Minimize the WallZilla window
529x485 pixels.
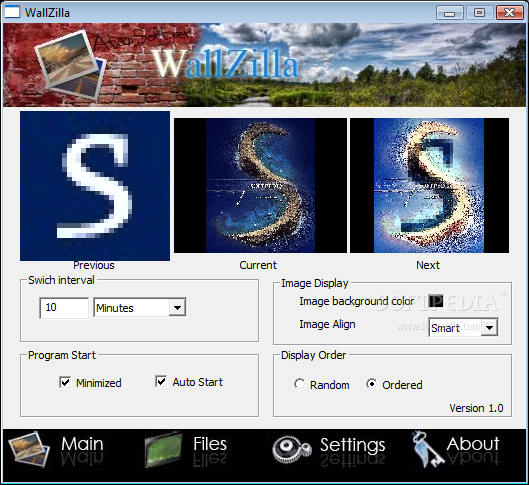(450, 13)
